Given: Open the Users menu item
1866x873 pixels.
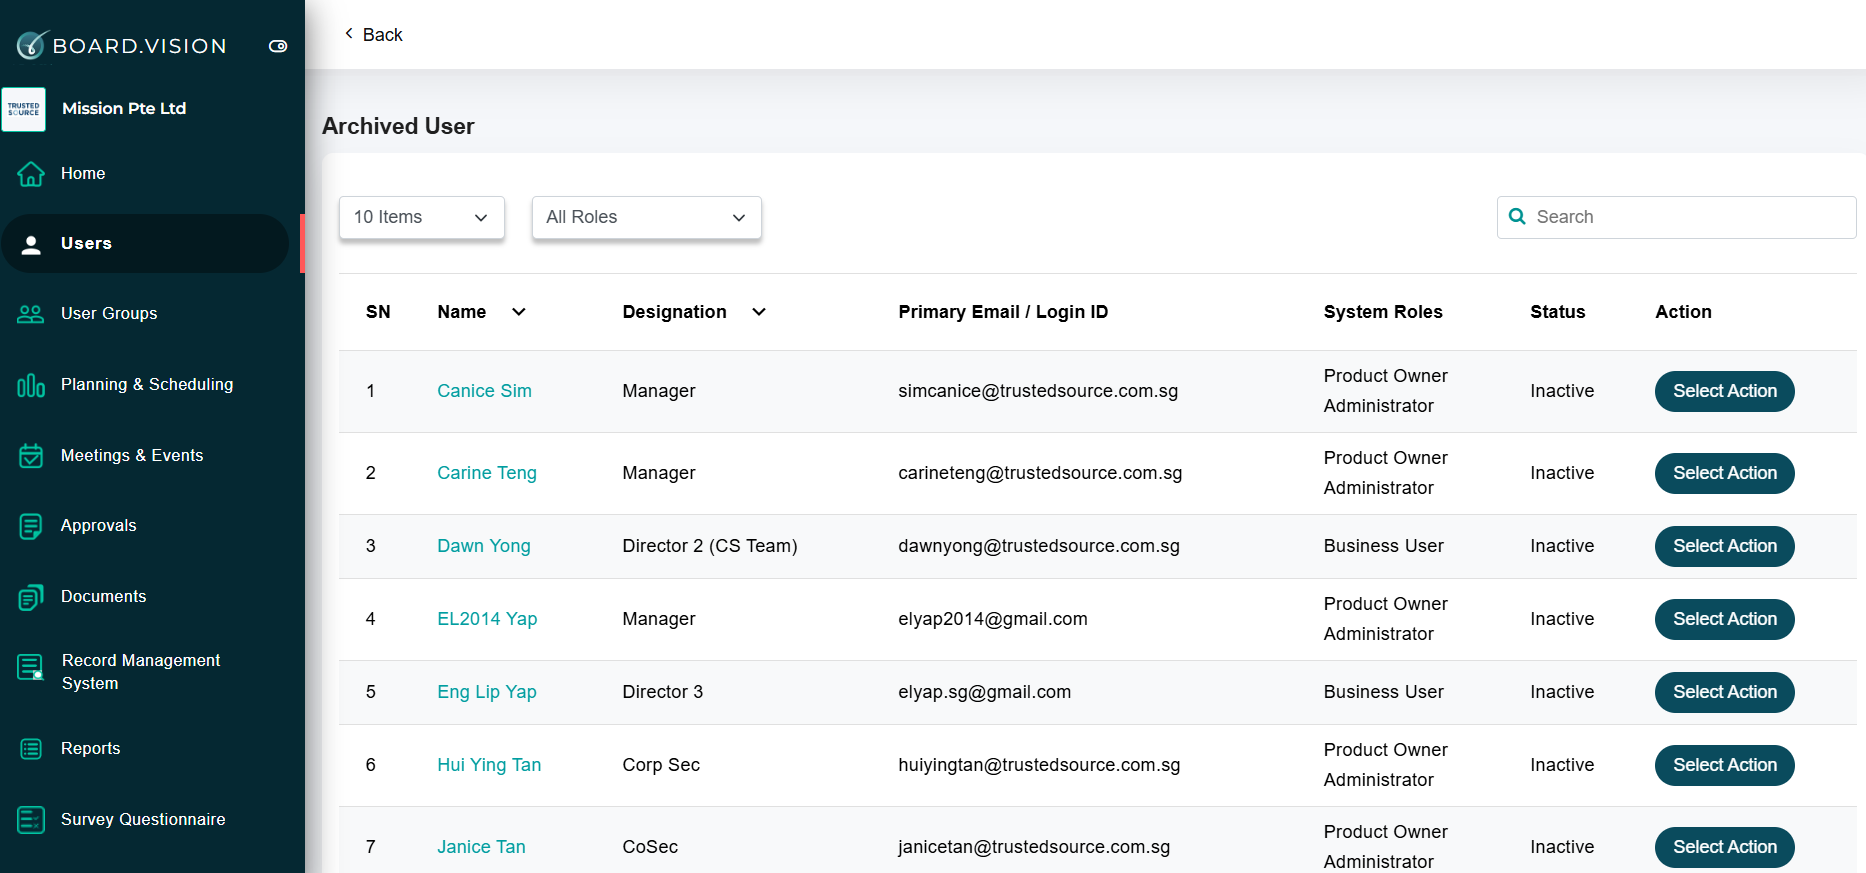Looking at the screenshot, I should click(x=145, y=244).
